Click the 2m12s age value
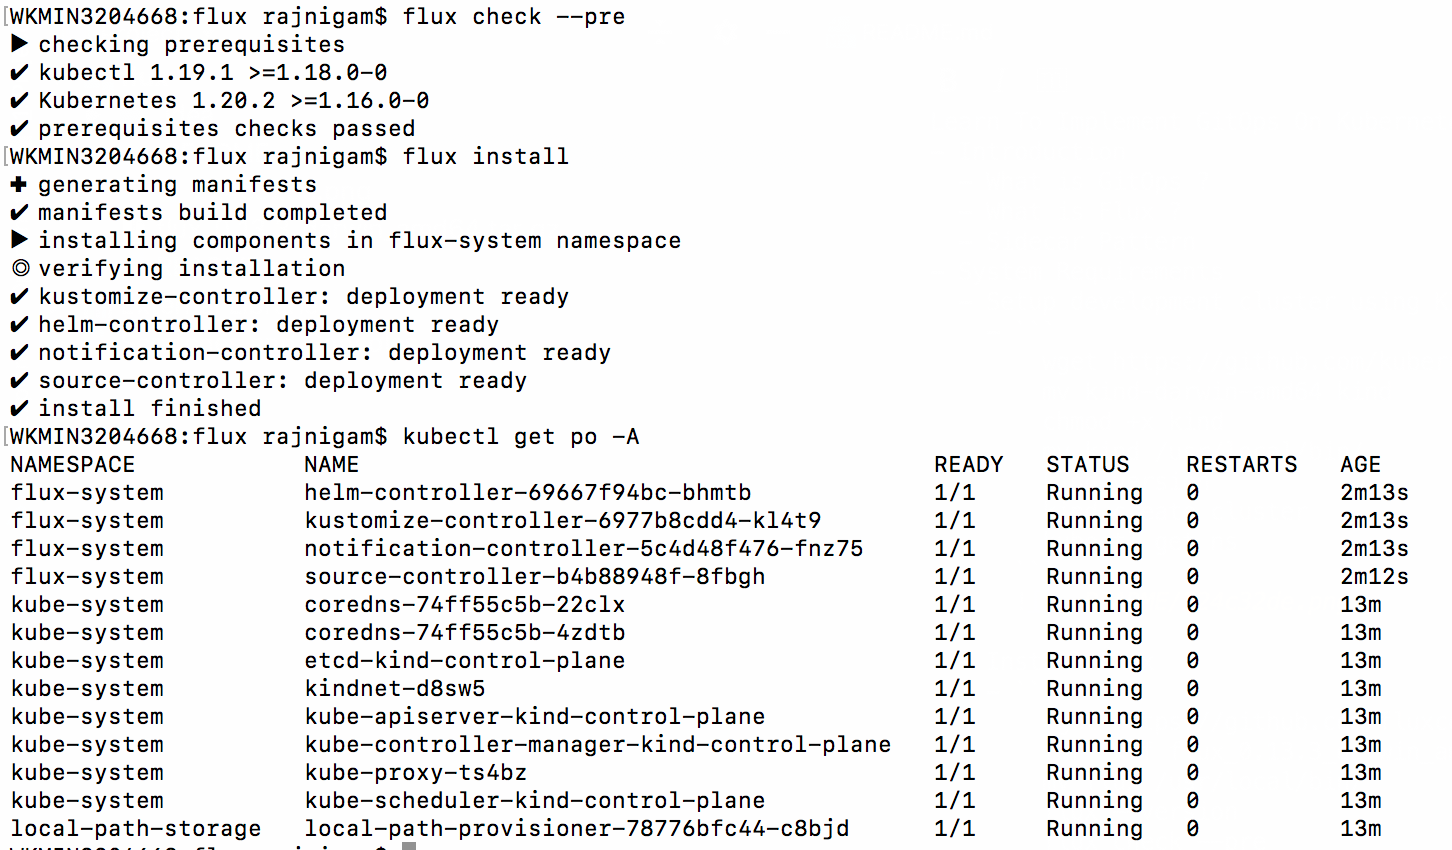1452x850 pixels. [x=1375, y=577]
